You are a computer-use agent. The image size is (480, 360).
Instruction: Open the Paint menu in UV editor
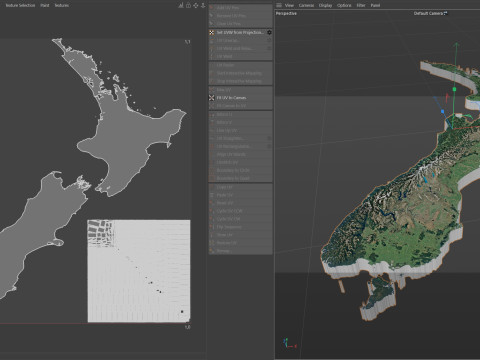click(45, 5)
